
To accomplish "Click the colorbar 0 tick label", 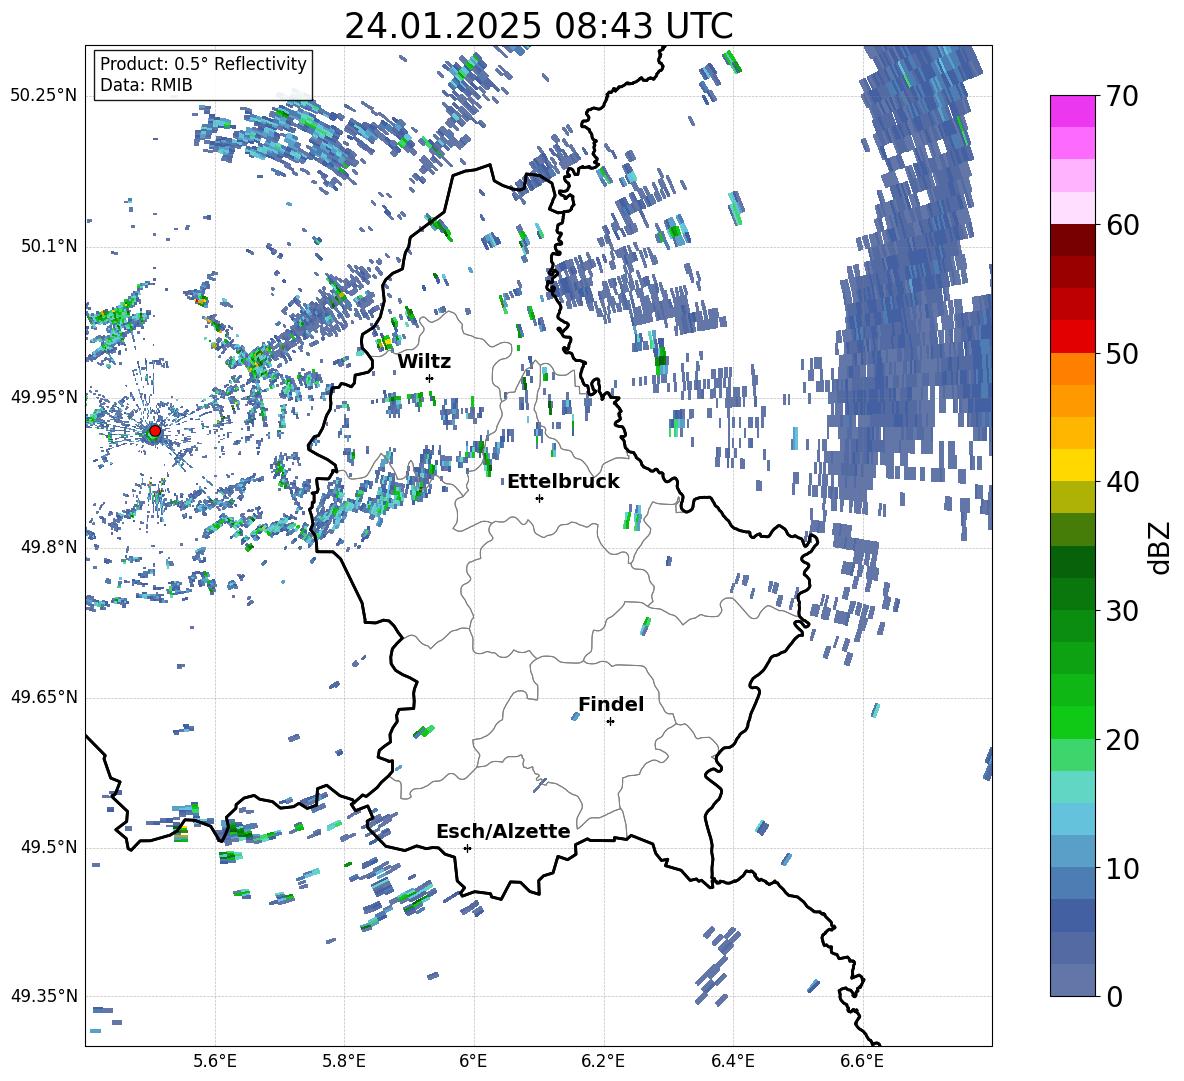I will click(1115, 996).
